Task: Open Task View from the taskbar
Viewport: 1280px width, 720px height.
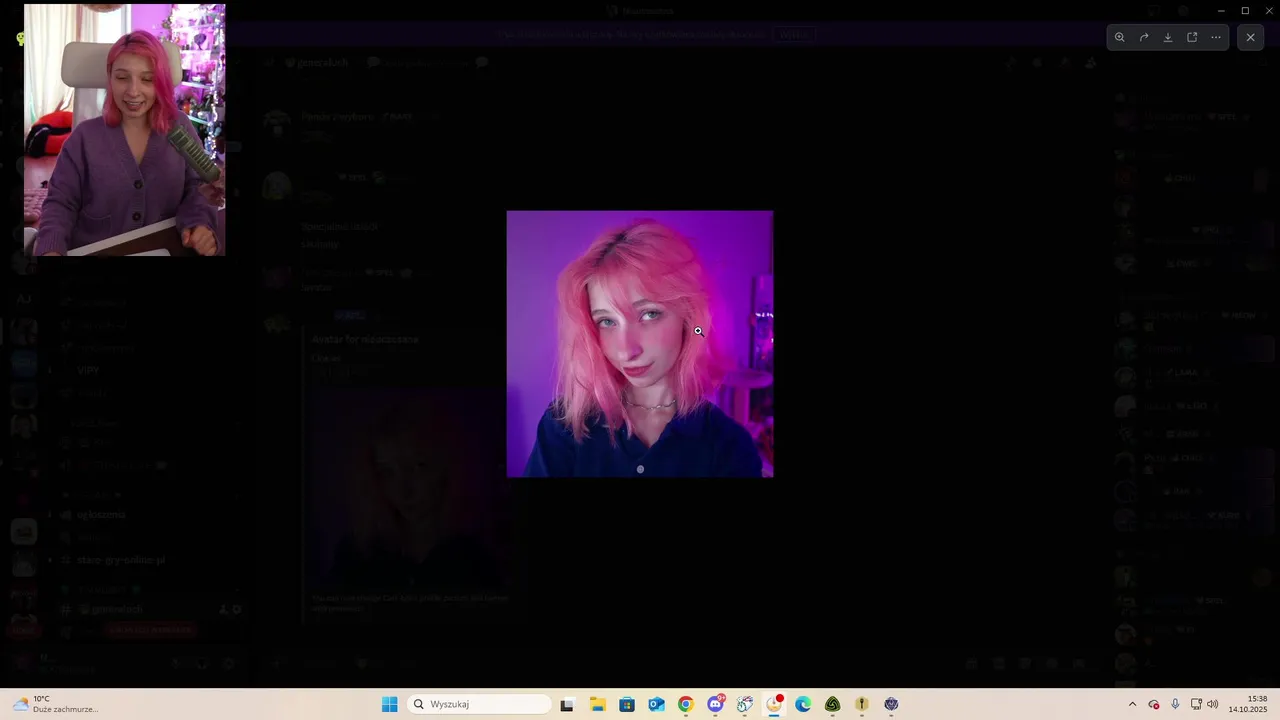Action: pos(567,704)
